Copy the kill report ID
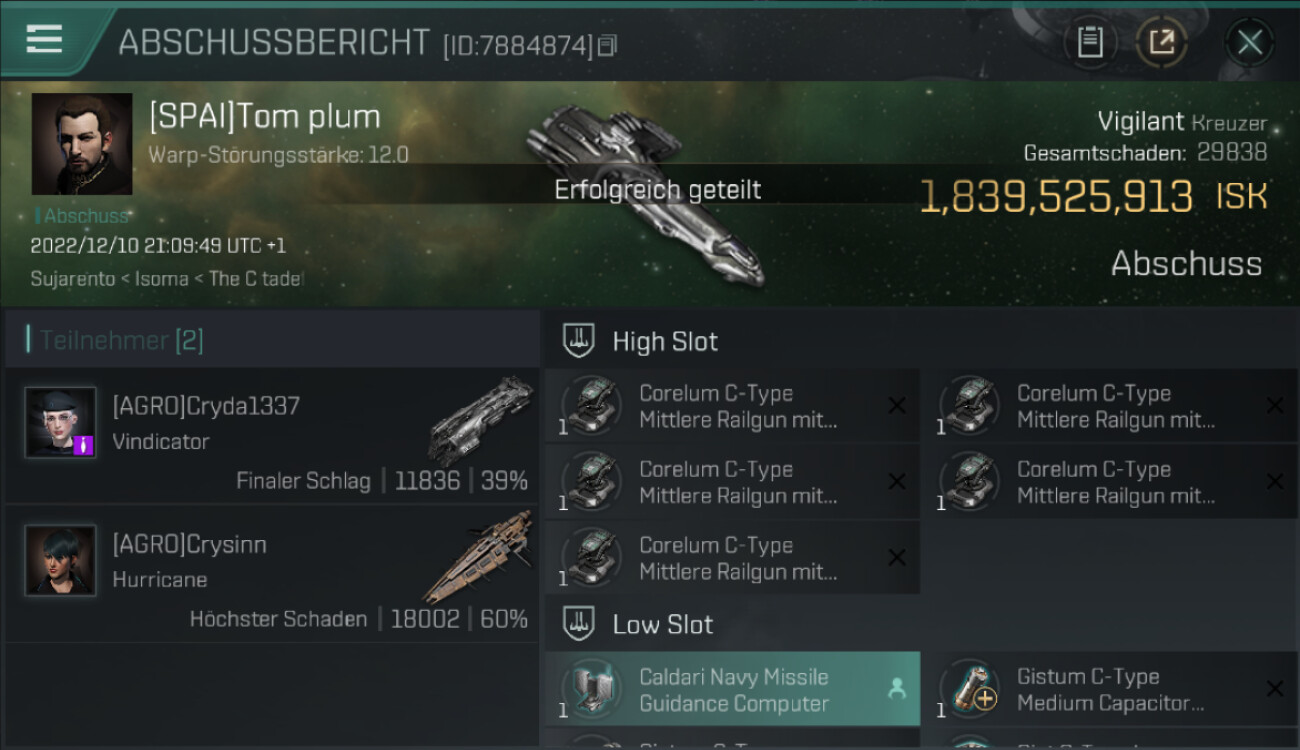 click(x=609, y=45)
